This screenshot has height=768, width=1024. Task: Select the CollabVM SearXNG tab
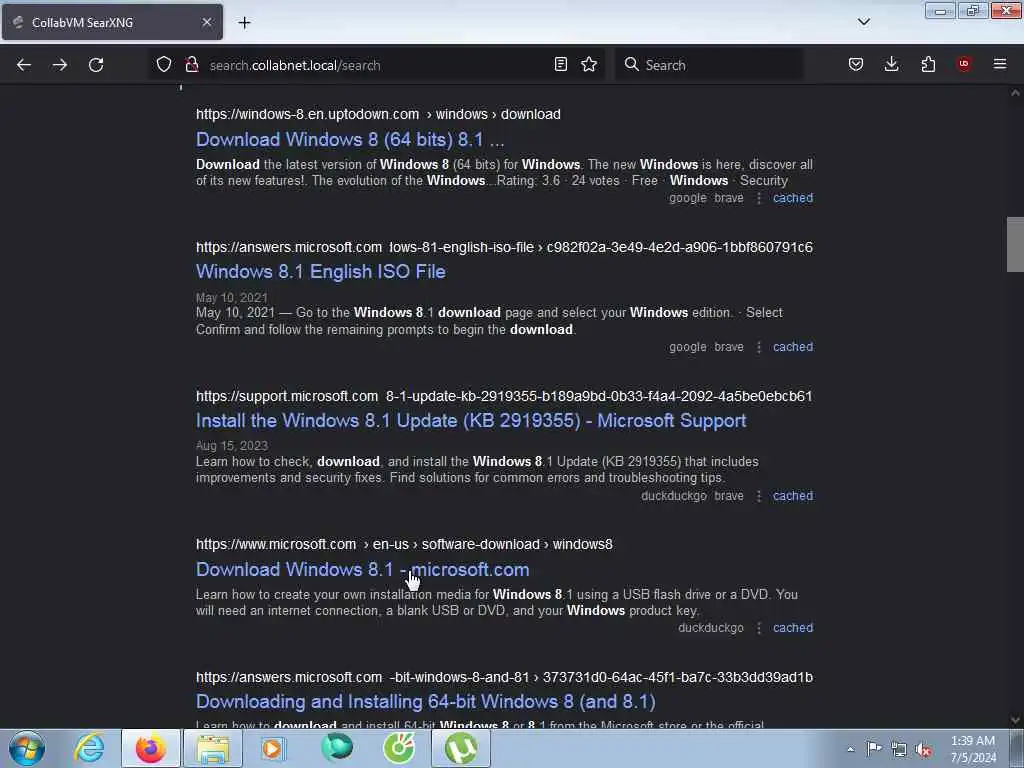pyautogui.click(x=112, y=22)
